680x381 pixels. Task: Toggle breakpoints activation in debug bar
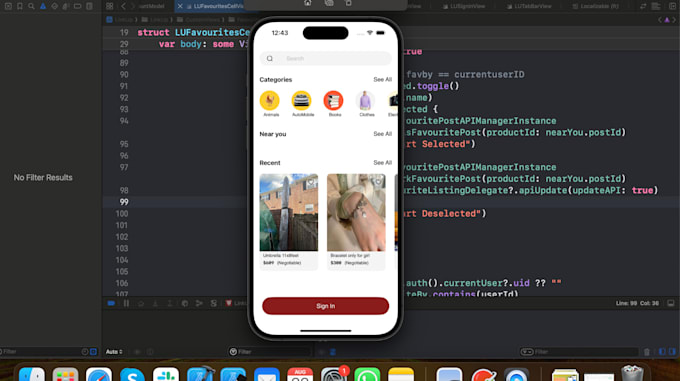click(111, 303)
